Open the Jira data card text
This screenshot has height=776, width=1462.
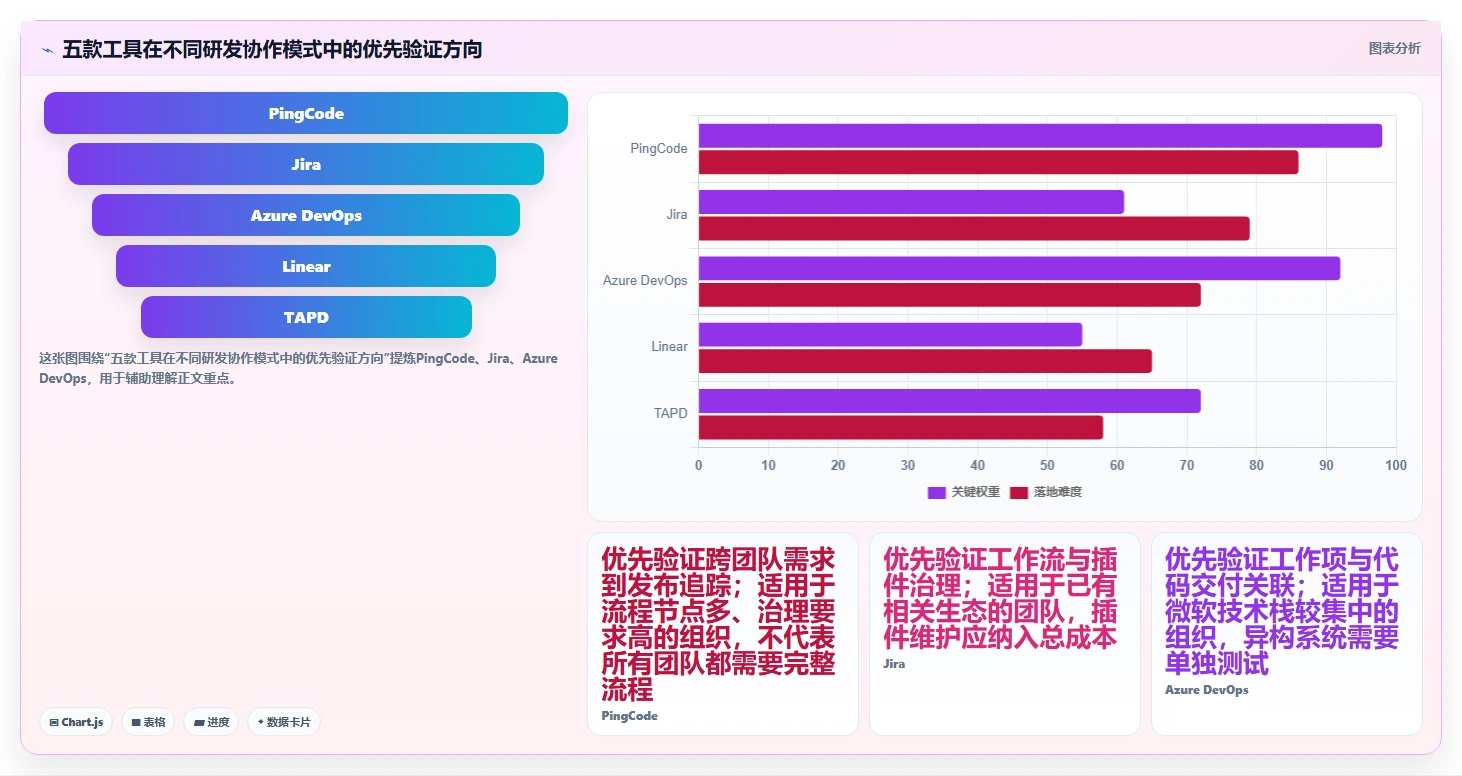point(1000,598)
